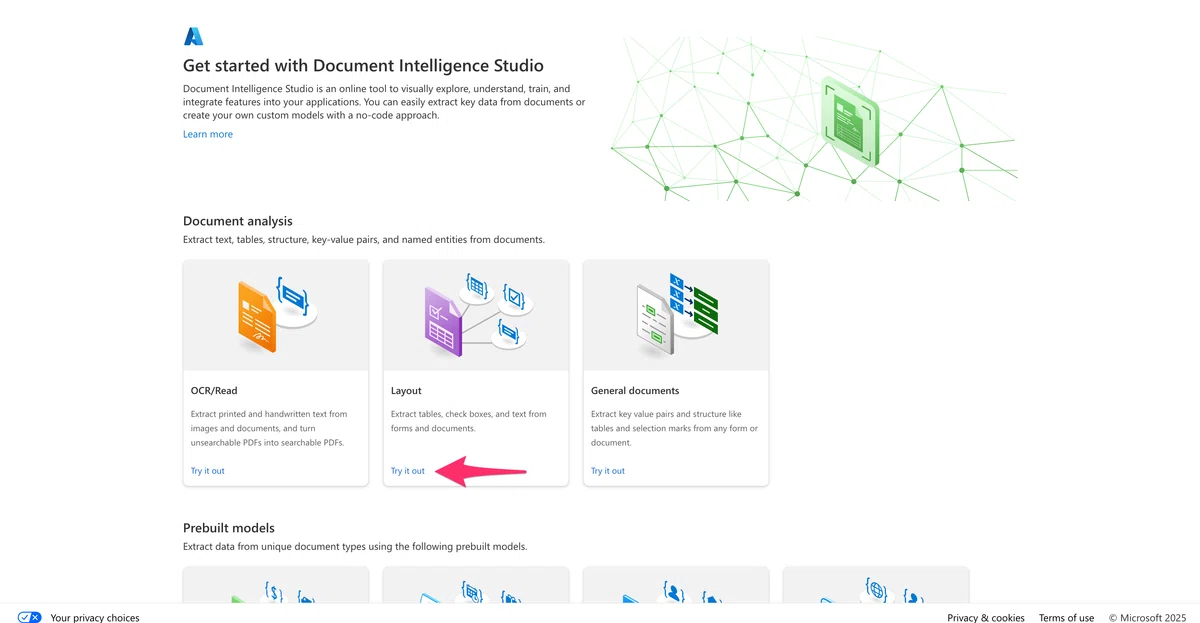Viewport: 1200px width, 623px height.
Task: Open the Privacy & cookies footer link
Action: [986, 618]
